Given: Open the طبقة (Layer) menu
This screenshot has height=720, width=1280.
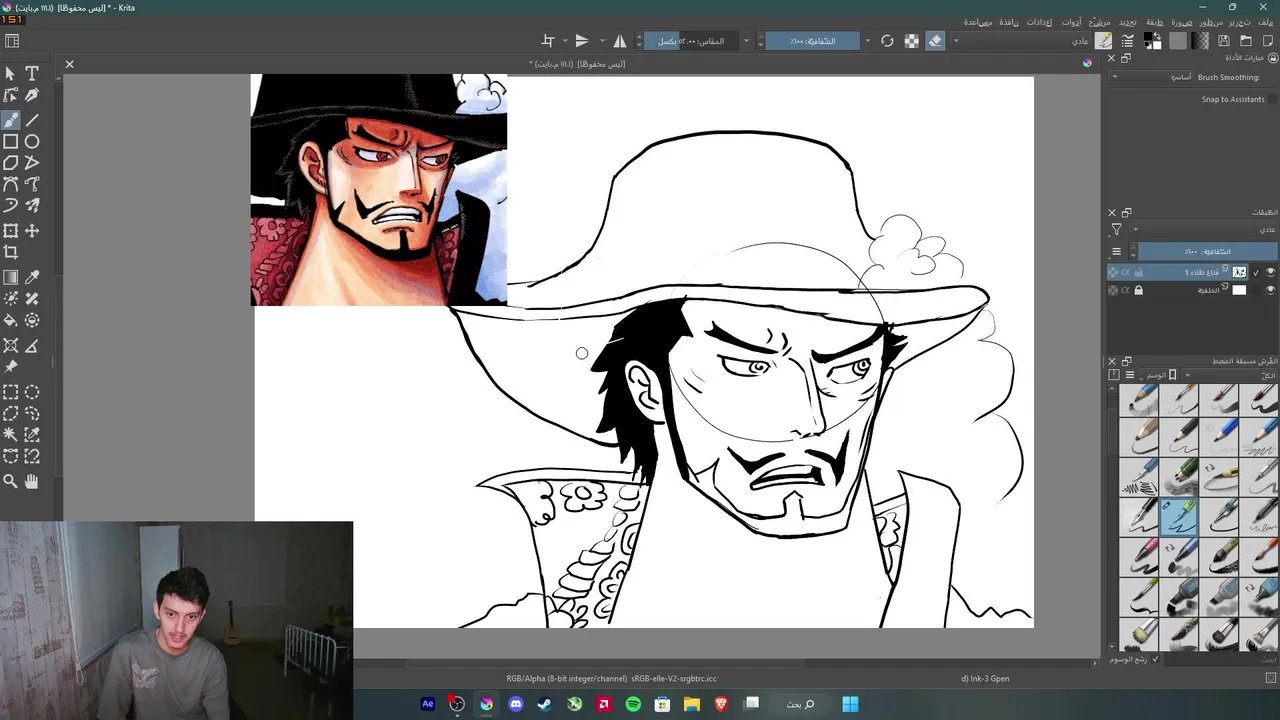Looking at the screenshot, I should [x=1155, y=21].
